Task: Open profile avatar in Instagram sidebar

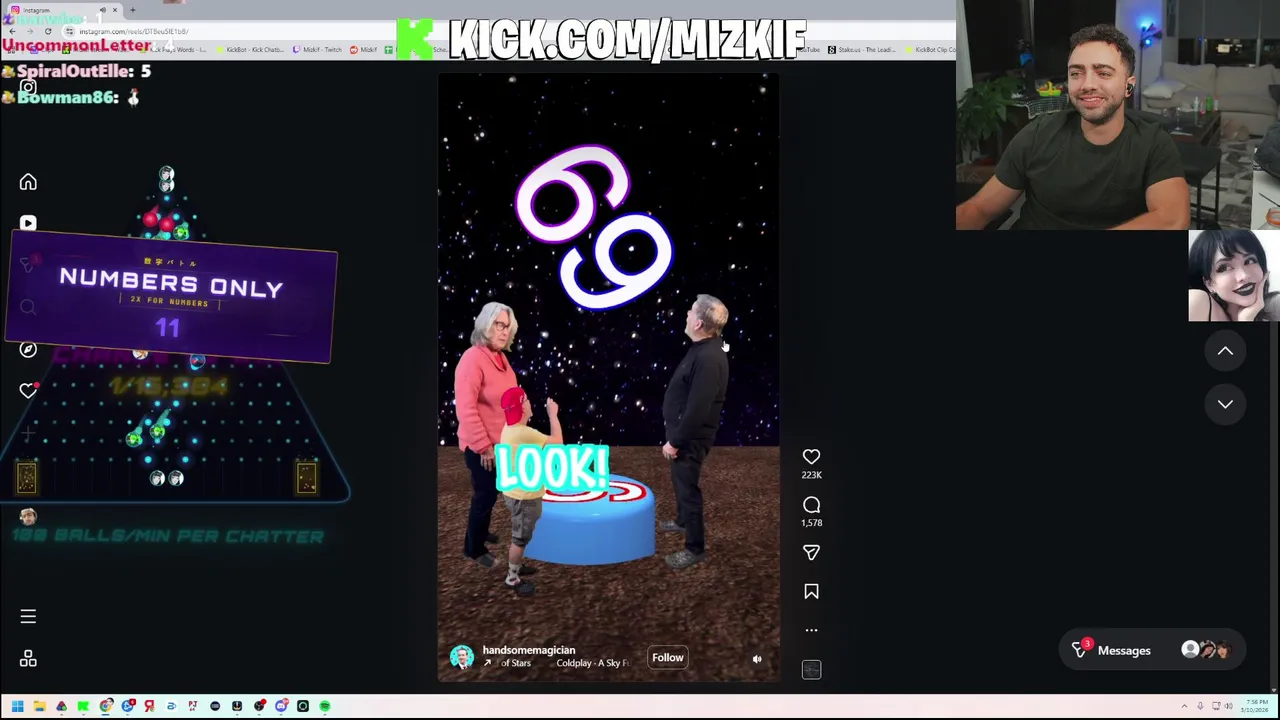Action: pyautogui.click(x=28, y=516)
